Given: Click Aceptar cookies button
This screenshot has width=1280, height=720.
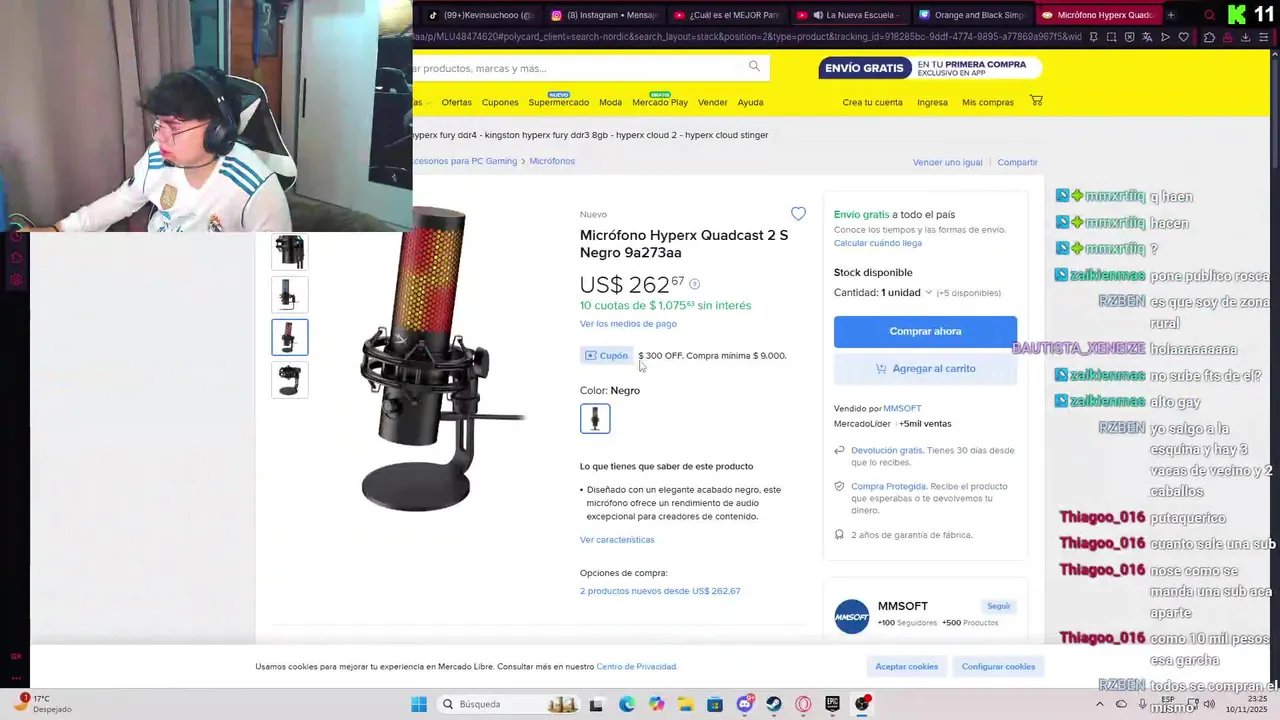Looking at the screenshot, I should click(x=906, y=666).
